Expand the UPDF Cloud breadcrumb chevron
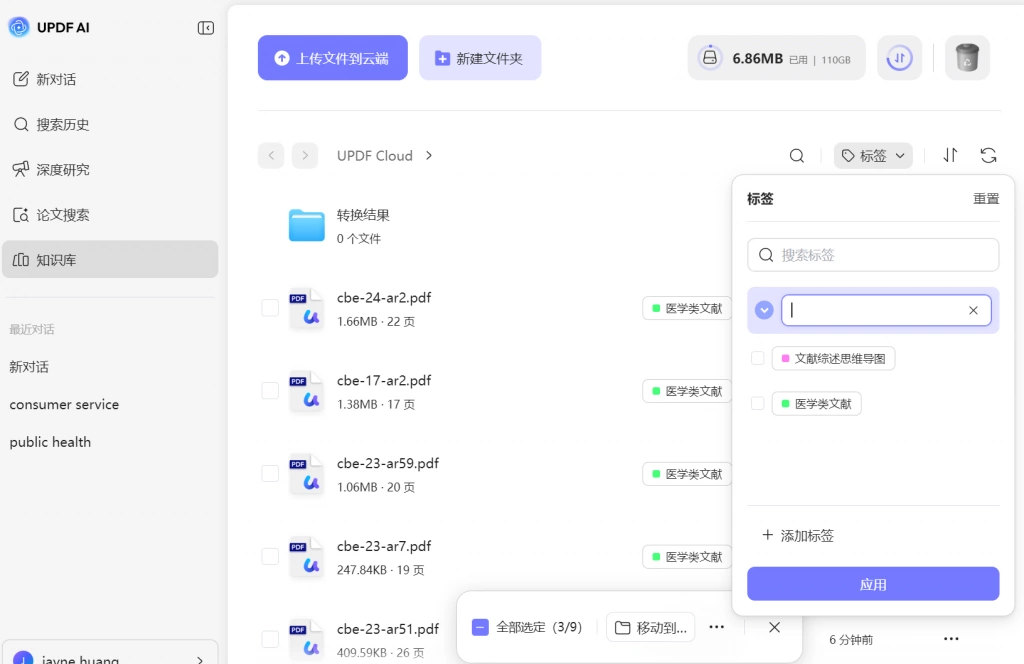 pyautogui.click(x=429, y=155)
